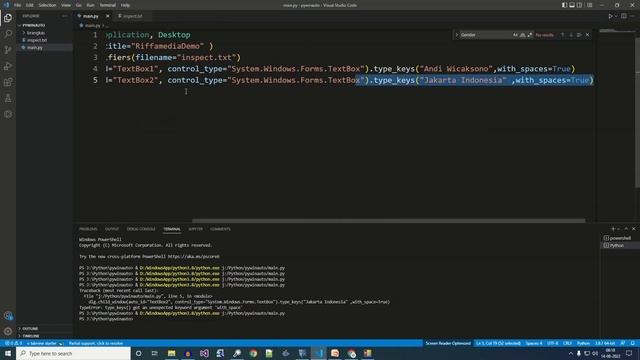Toggle Secondary Side Bar layout button
Screen dimensions: 640x360
580,5
